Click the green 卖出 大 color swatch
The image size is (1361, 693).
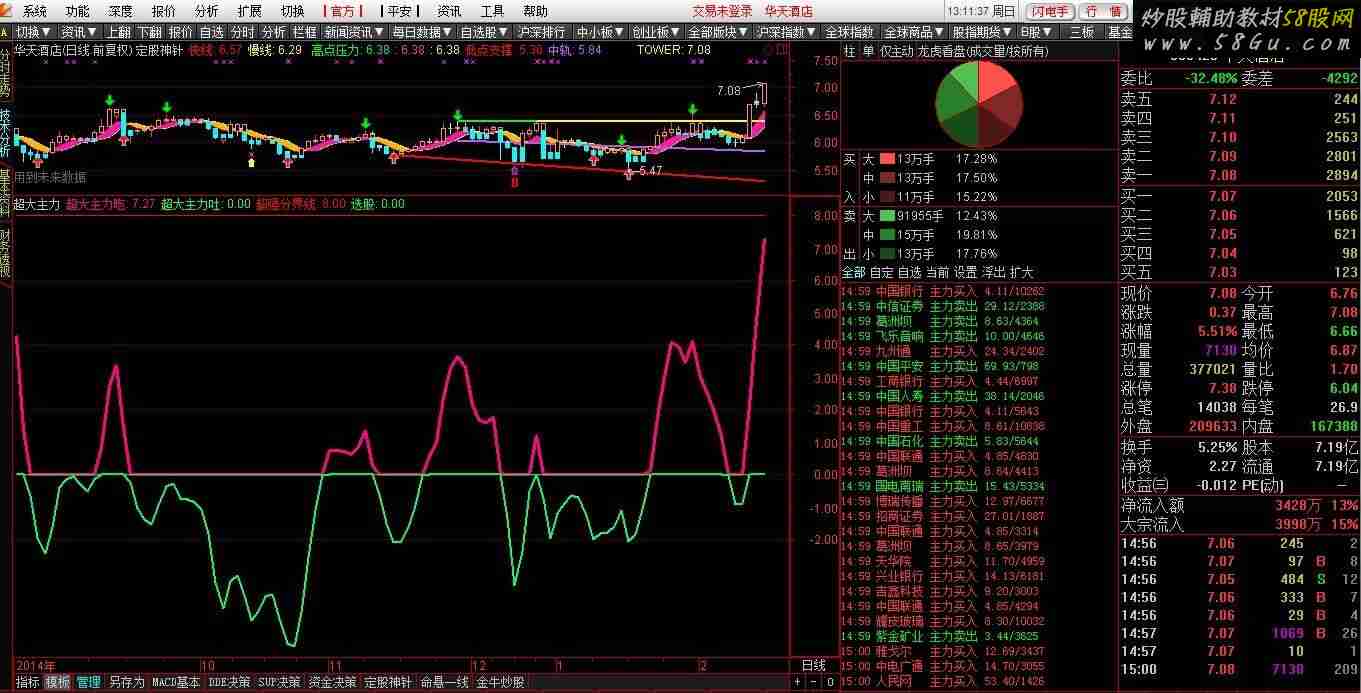pyautogui.click(x=887, y=216)
